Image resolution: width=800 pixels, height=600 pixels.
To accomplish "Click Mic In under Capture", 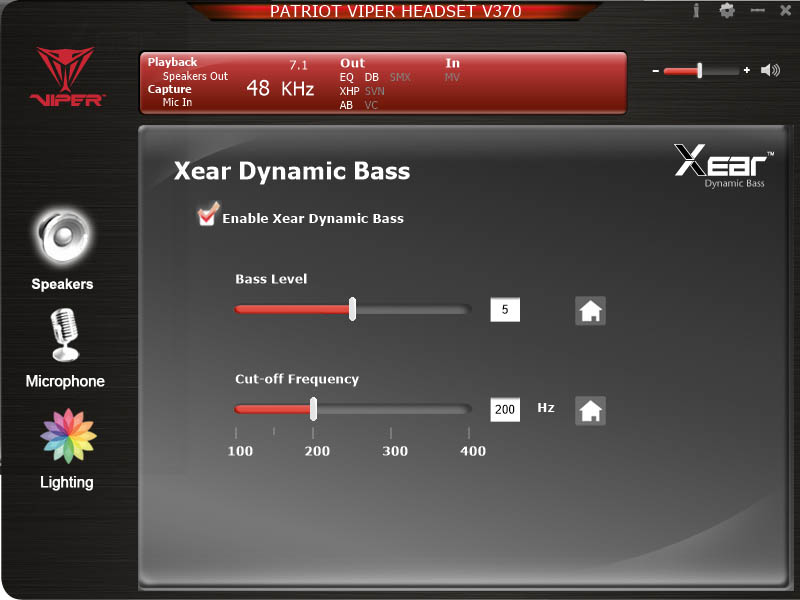I will click(x=178, y=102).
